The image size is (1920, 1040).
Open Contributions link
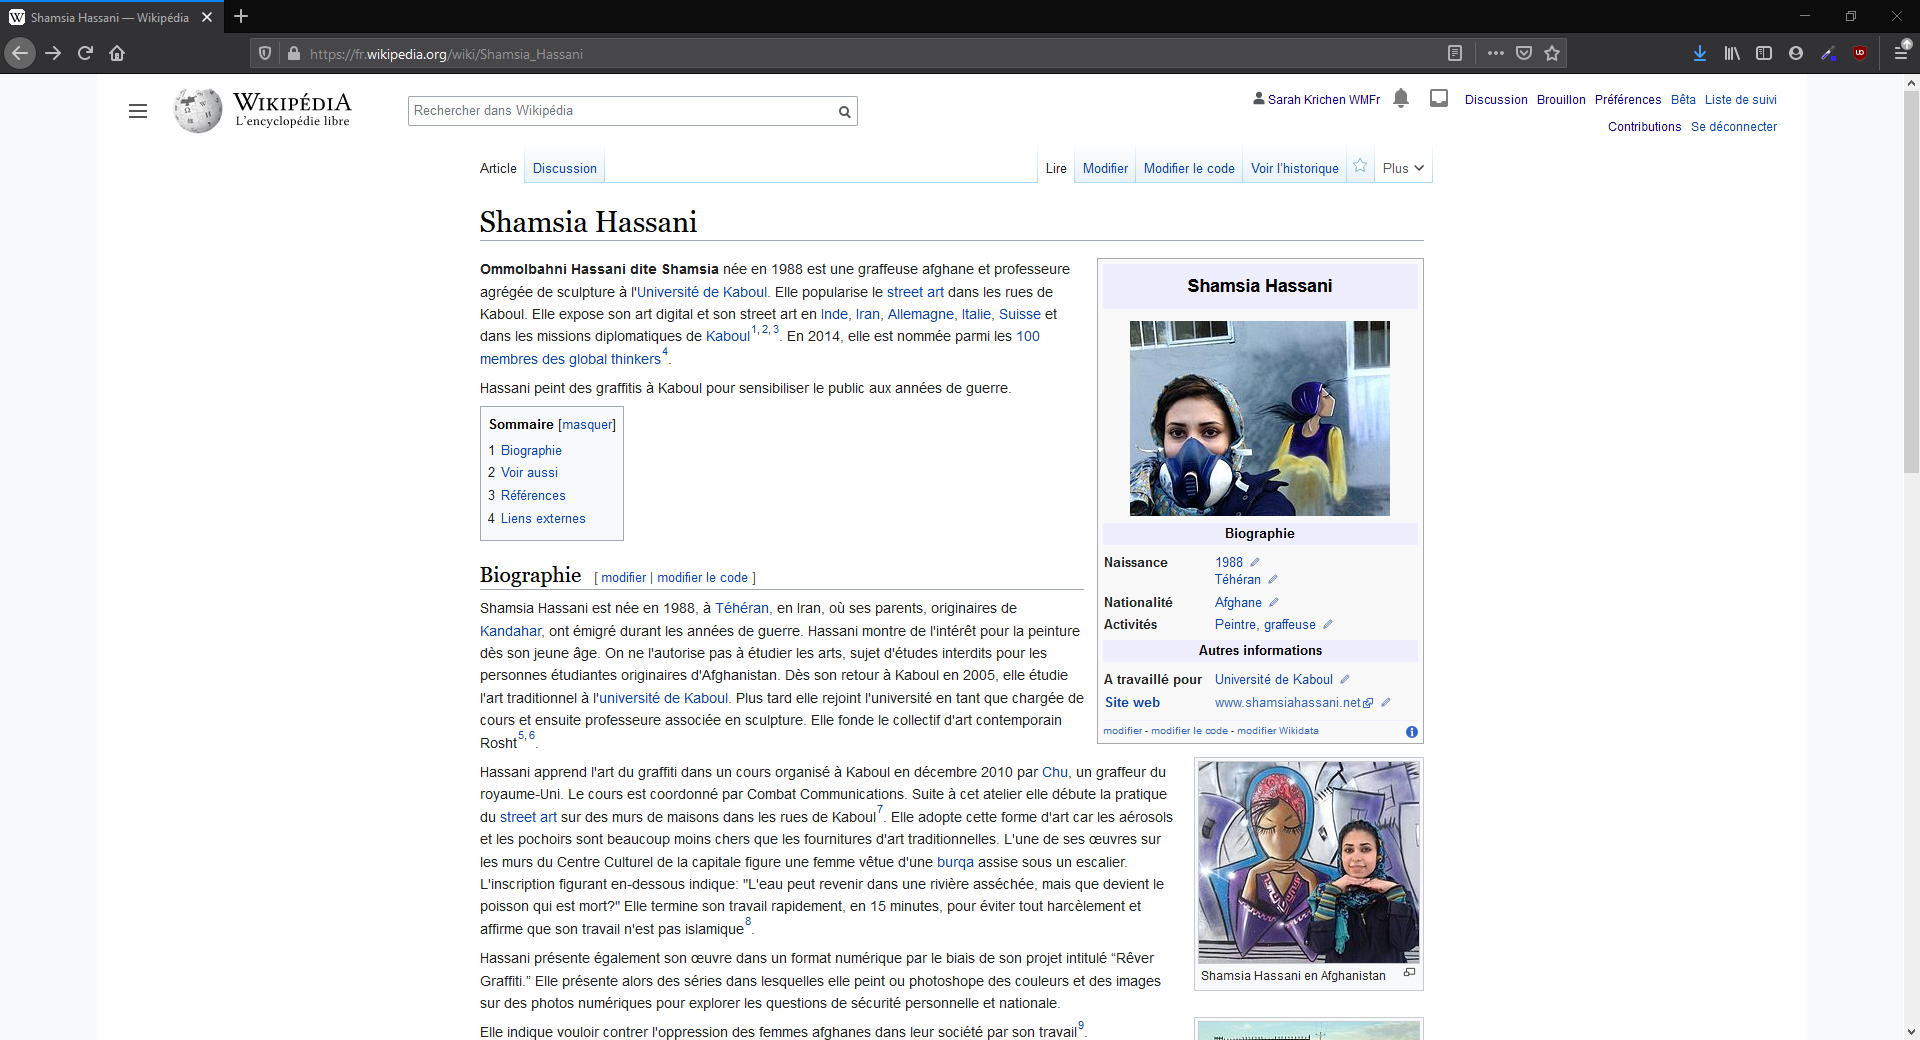coord(1644,126)
